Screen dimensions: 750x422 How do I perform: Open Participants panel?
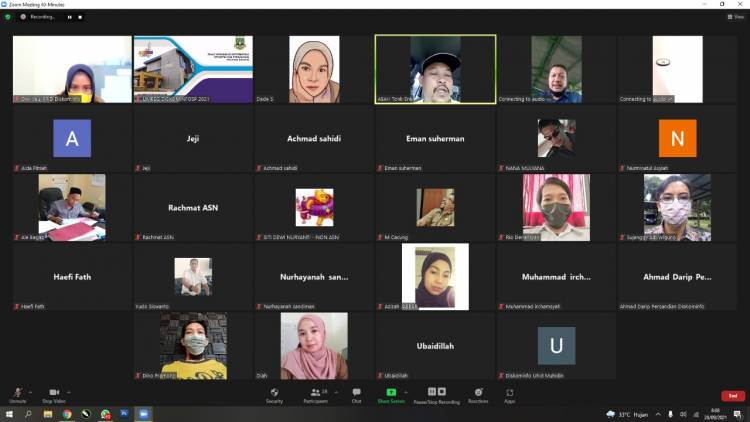[x=316, y=395]
